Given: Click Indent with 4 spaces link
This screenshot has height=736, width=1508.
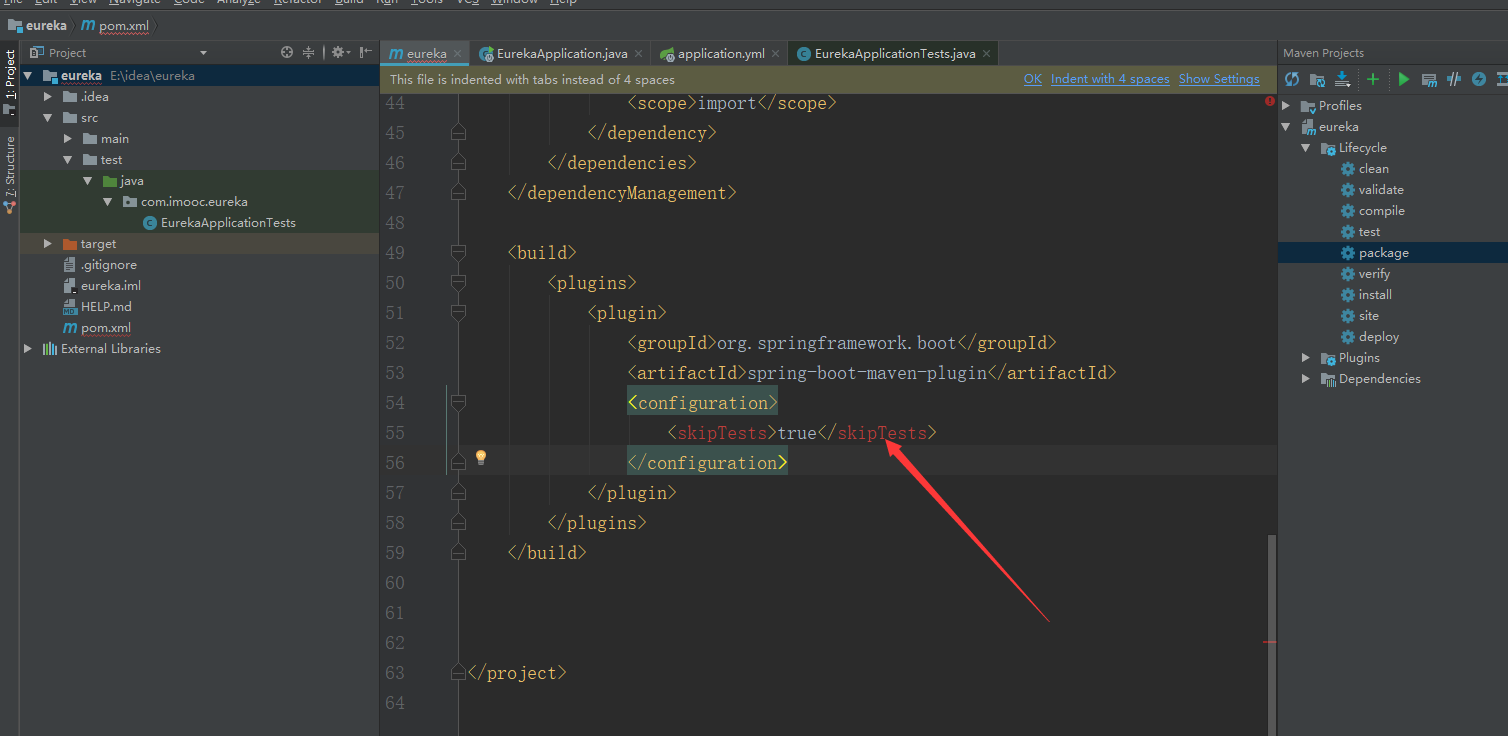Looking at the screenshot, I should click(x=1110, y=79).
